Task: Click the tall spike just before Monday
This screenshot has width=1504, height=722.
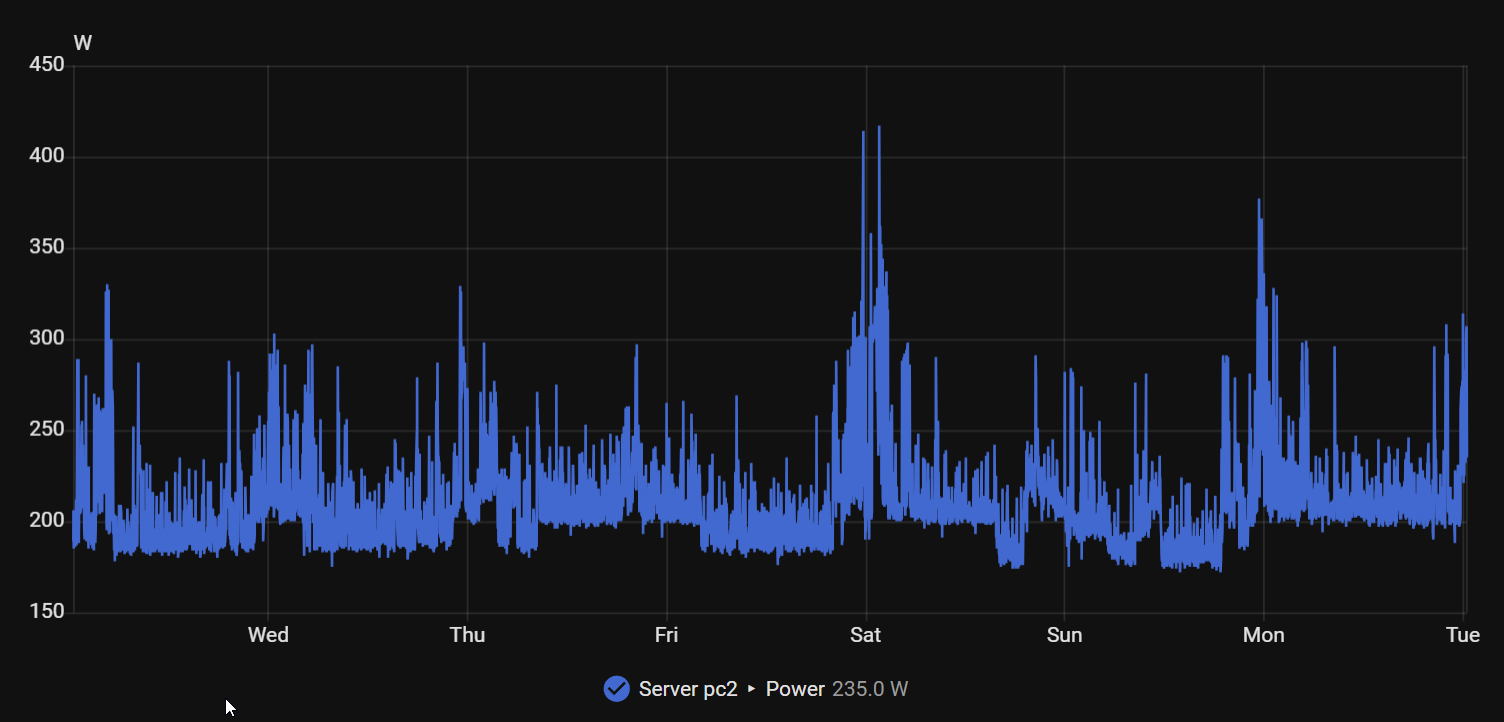Action: click(x=1259, y=201)
